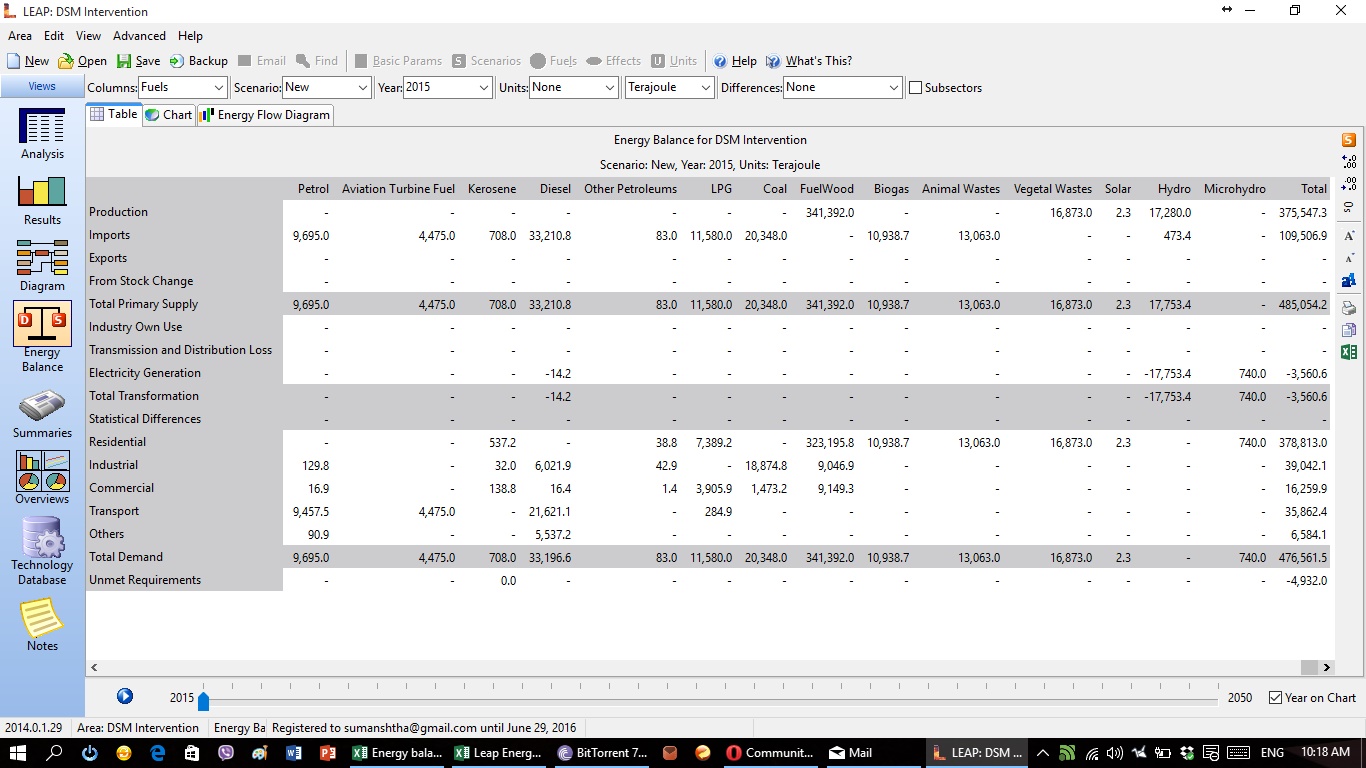The width and height of the screenshot is (1366, 768).
Task: Select the Table tab
Action: (x=114, y=114)
